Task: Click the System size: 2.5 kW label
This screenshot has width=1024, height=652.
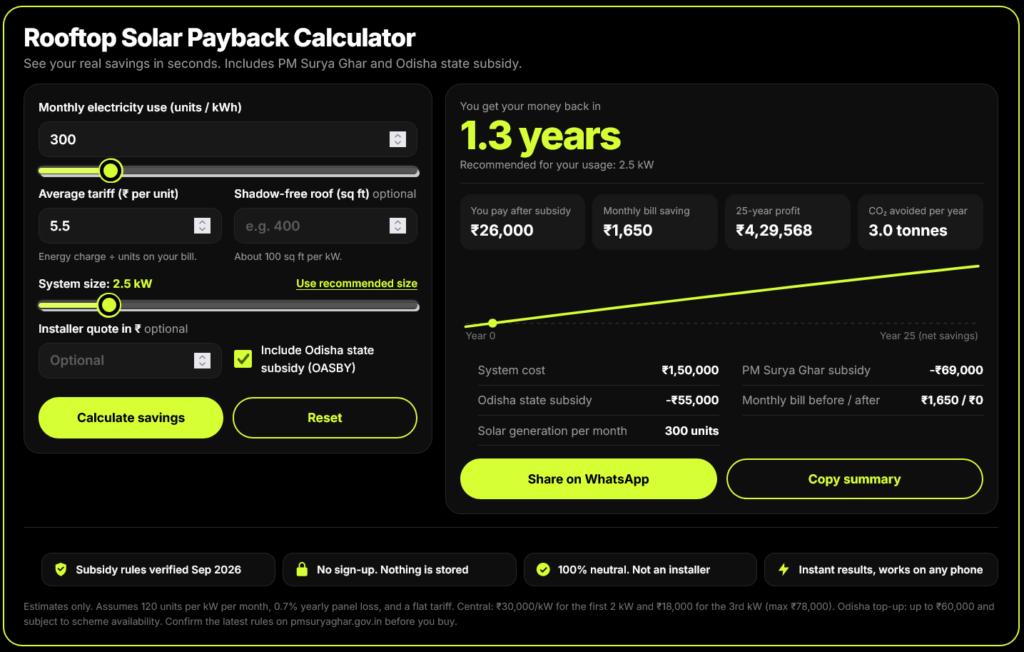Action: 95,284
